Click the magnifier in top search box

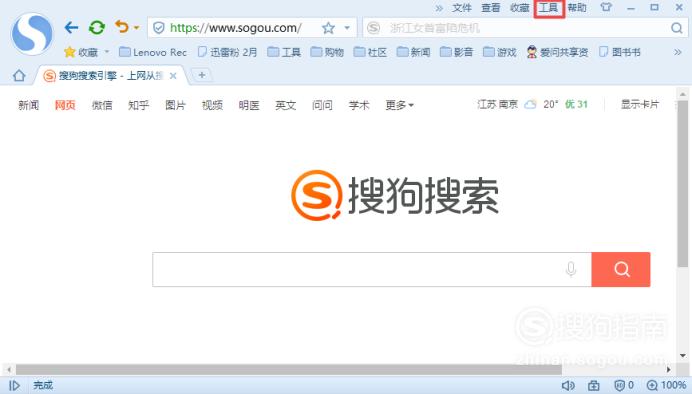coord(677,28)
